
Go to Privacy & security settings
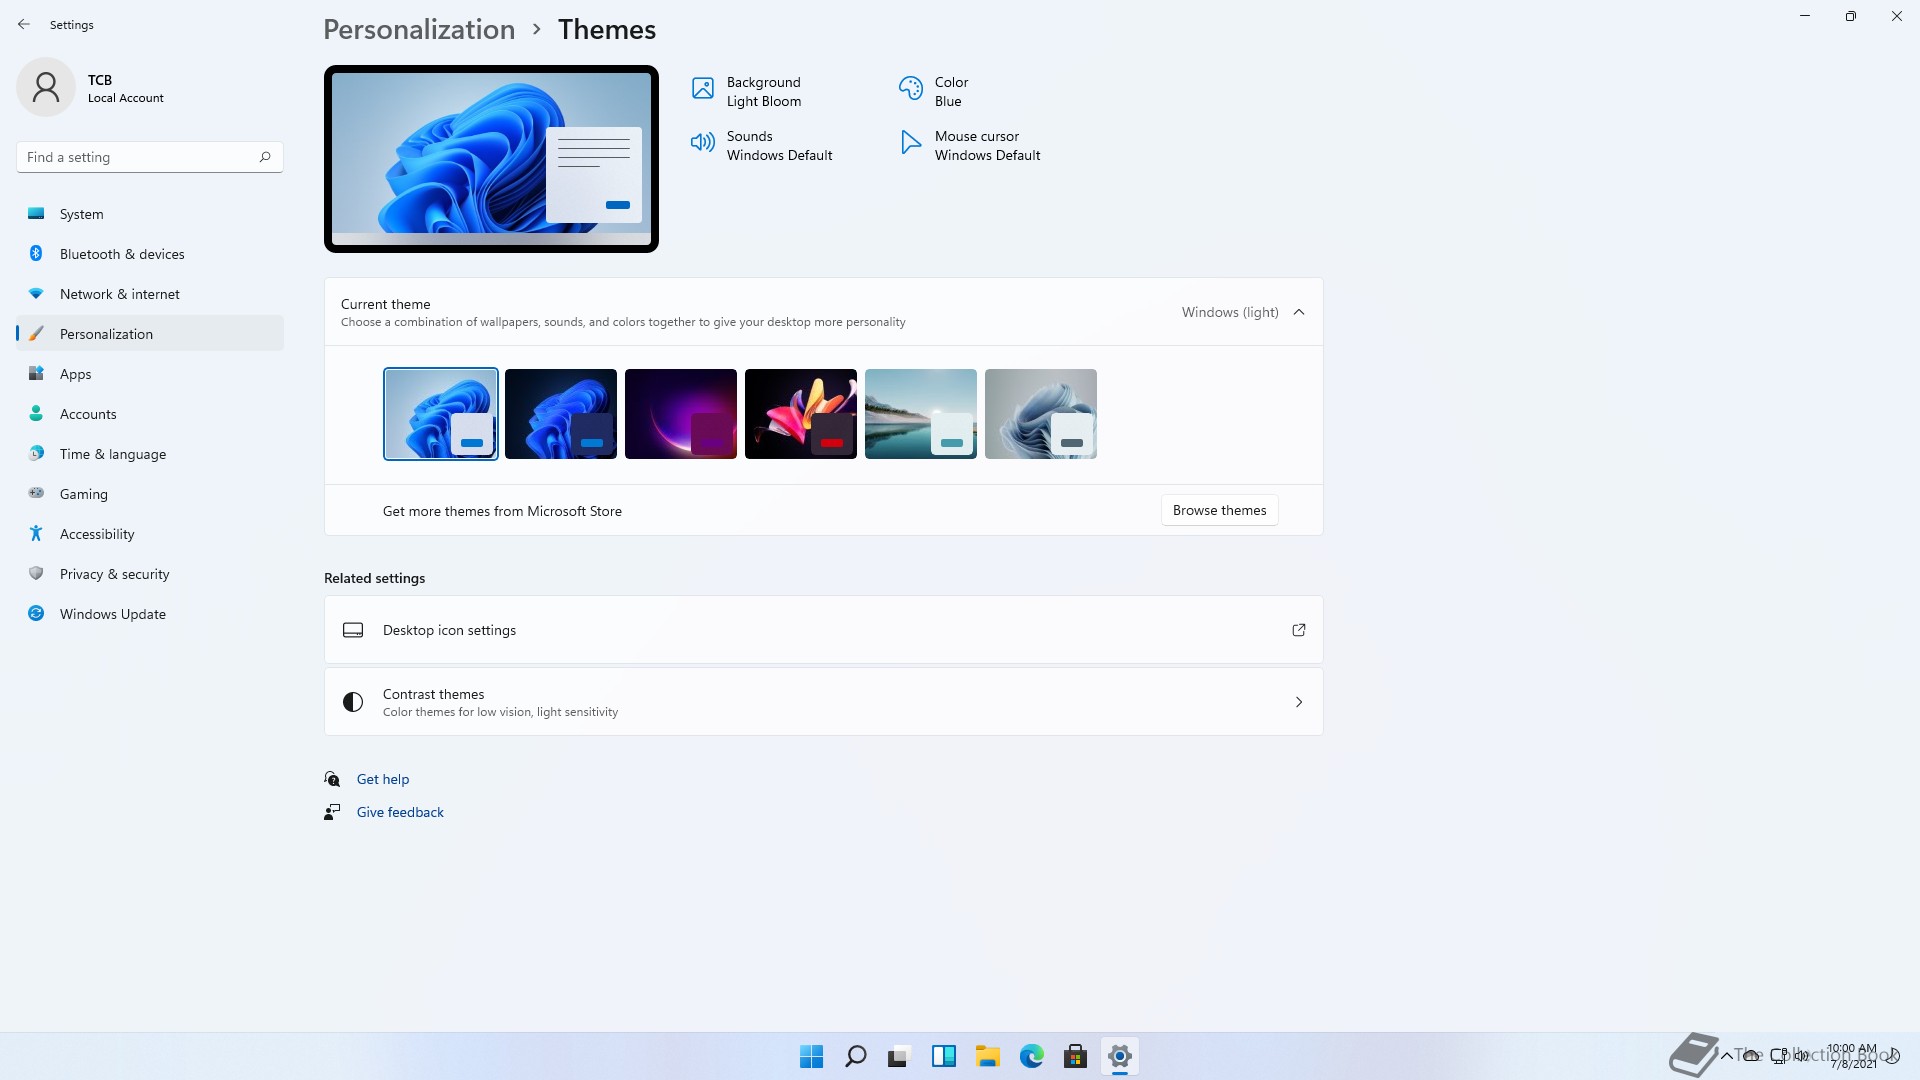tap(150, 574)
